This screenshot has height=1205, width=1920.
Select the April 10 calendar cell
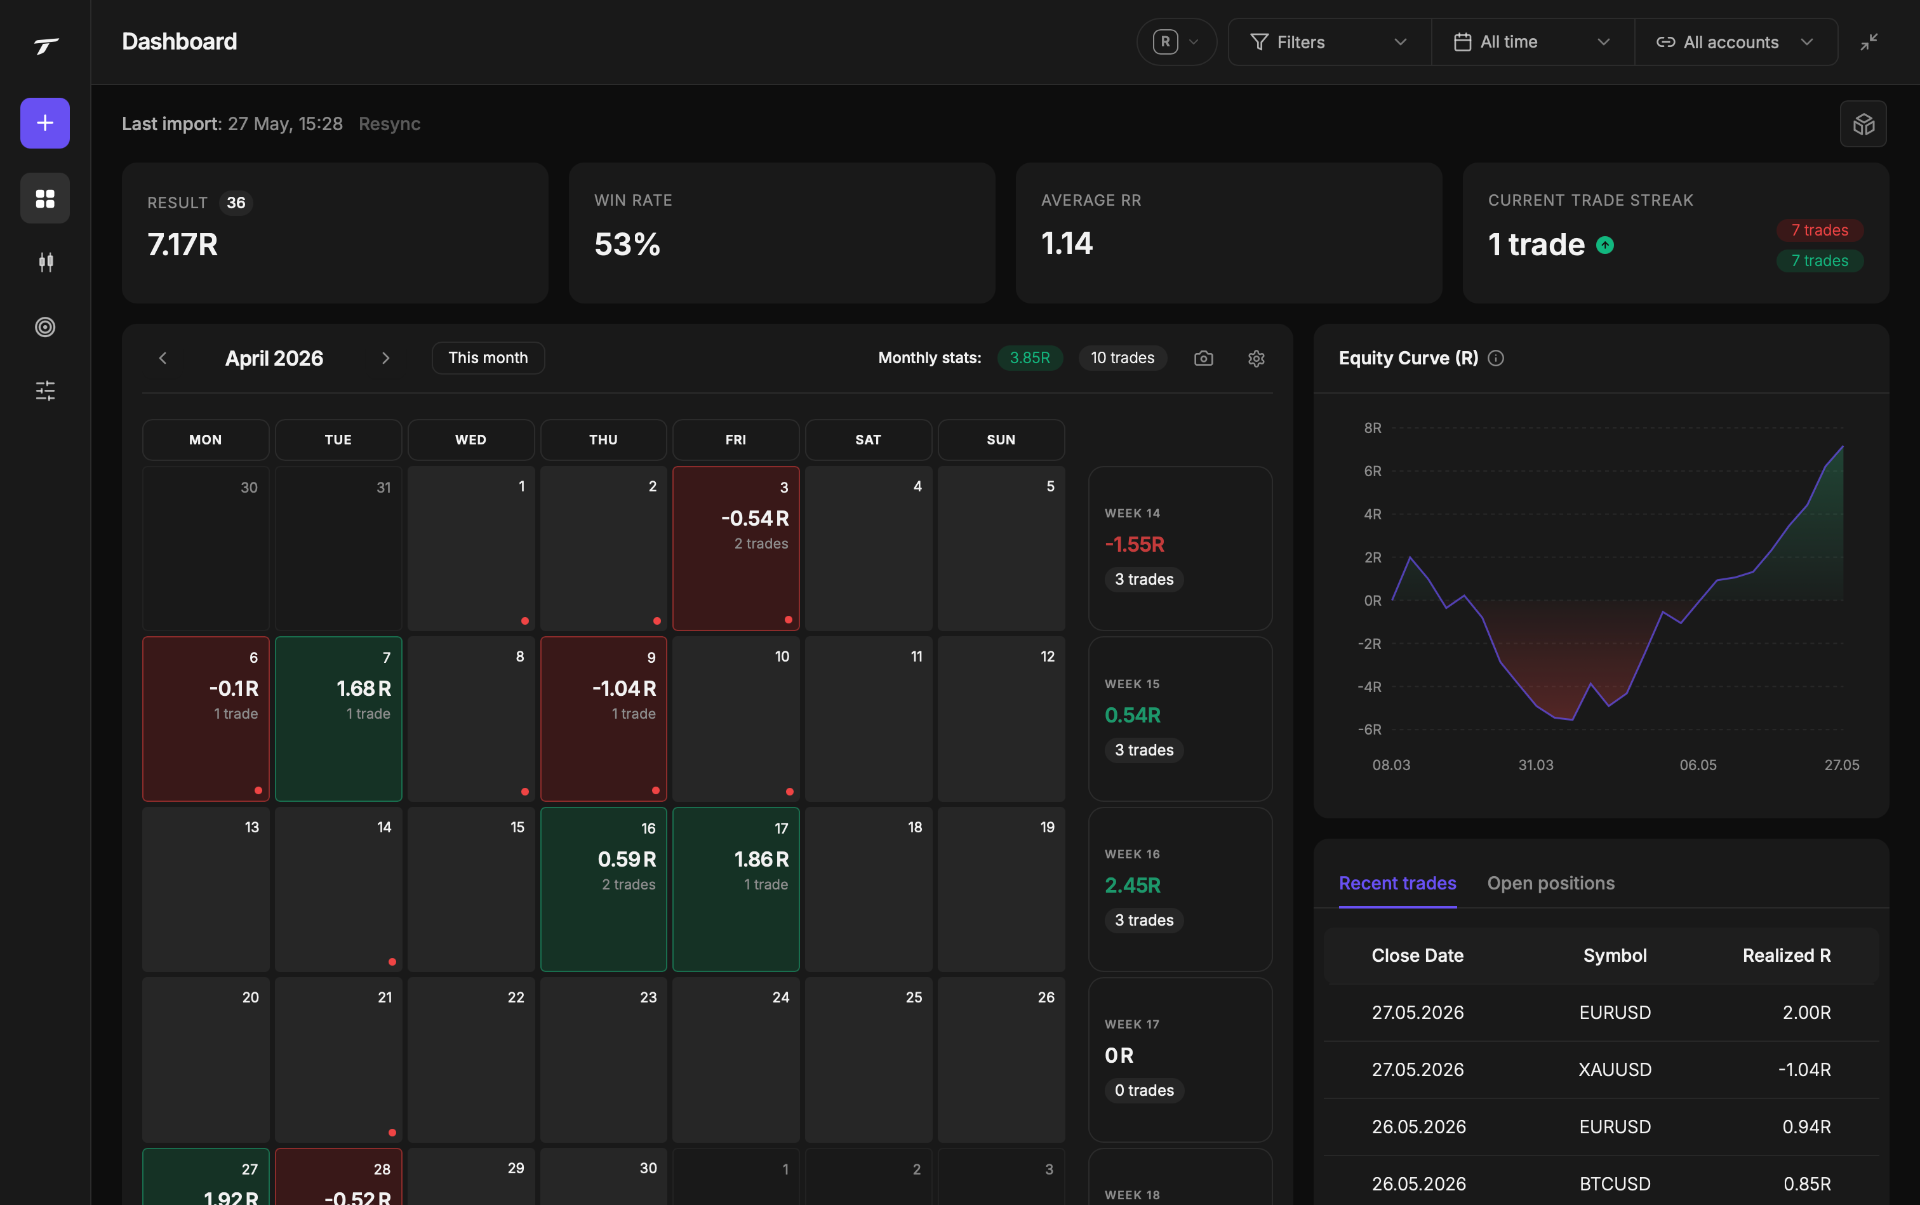pyautogui.click(x=736, y=719)
